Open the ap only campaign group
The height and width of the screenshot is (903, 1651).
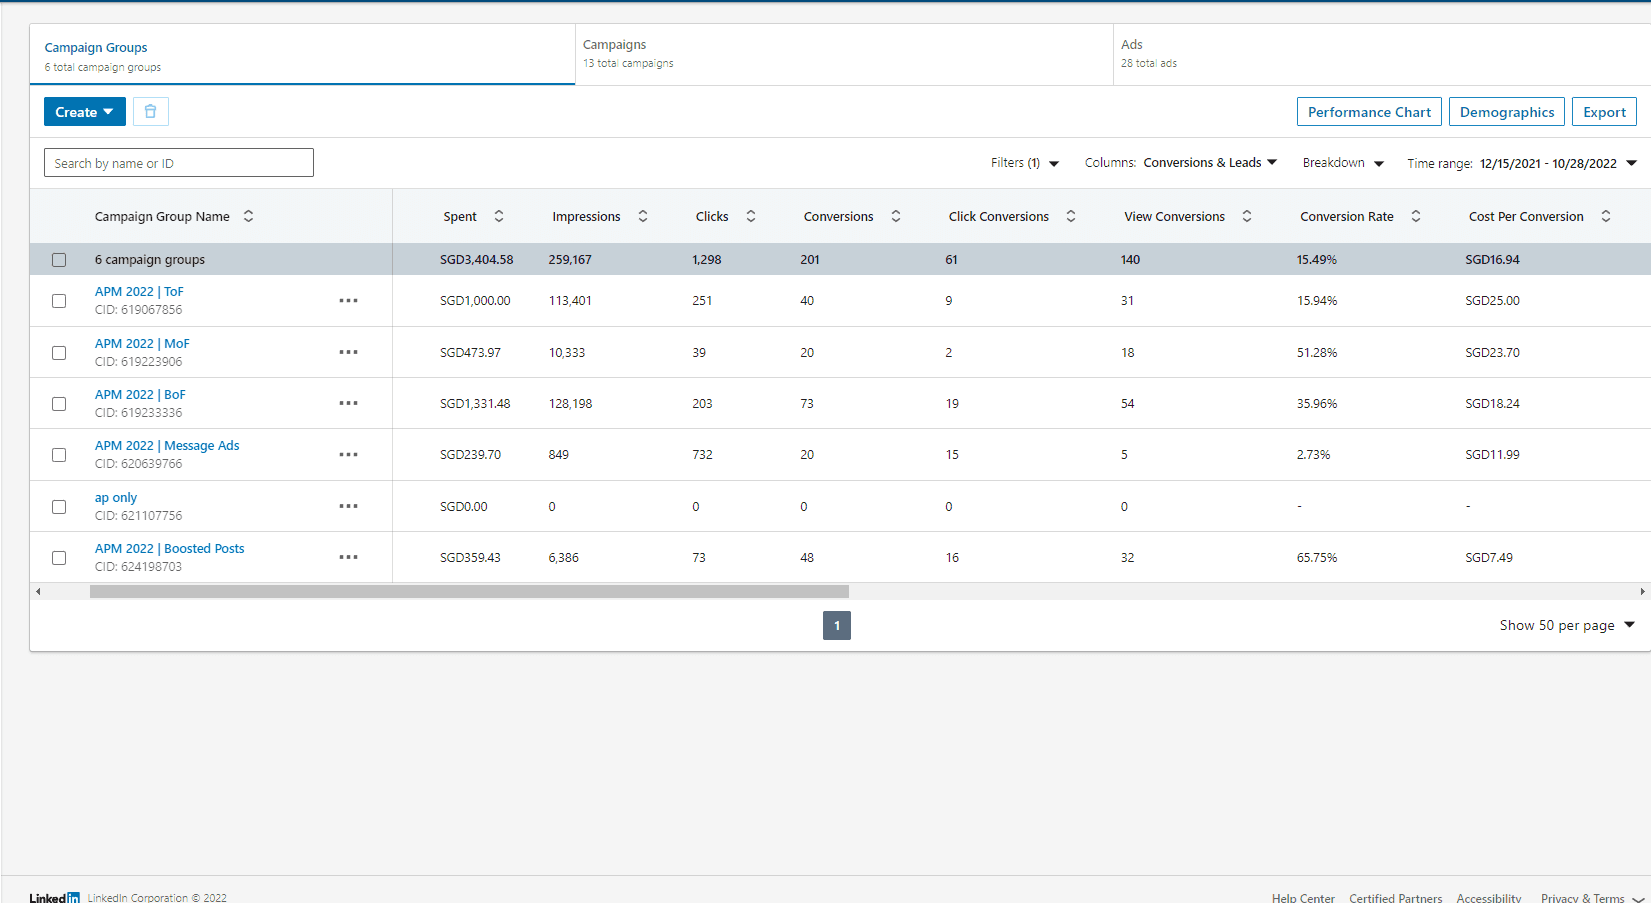tap(116, 498)
